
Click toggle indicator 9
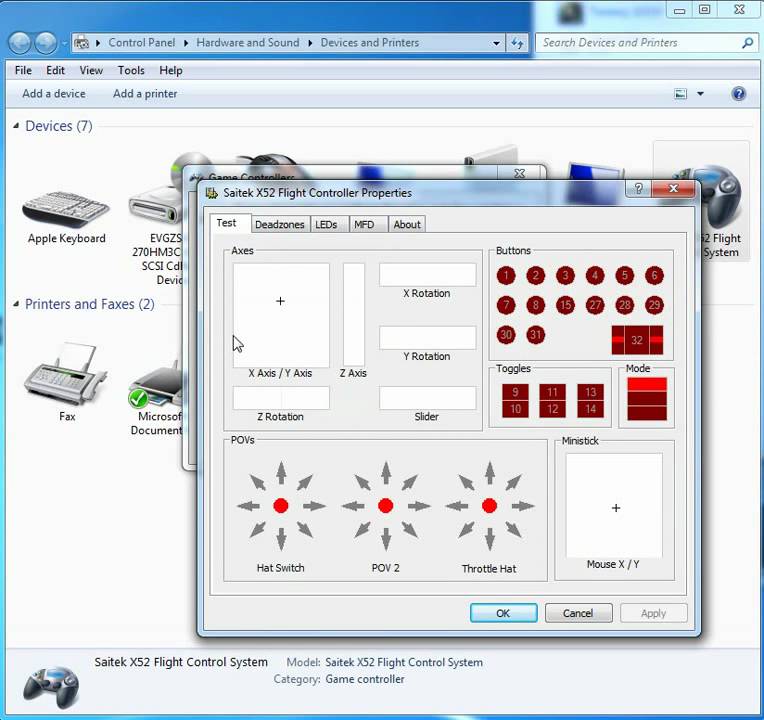coord(515,392)
